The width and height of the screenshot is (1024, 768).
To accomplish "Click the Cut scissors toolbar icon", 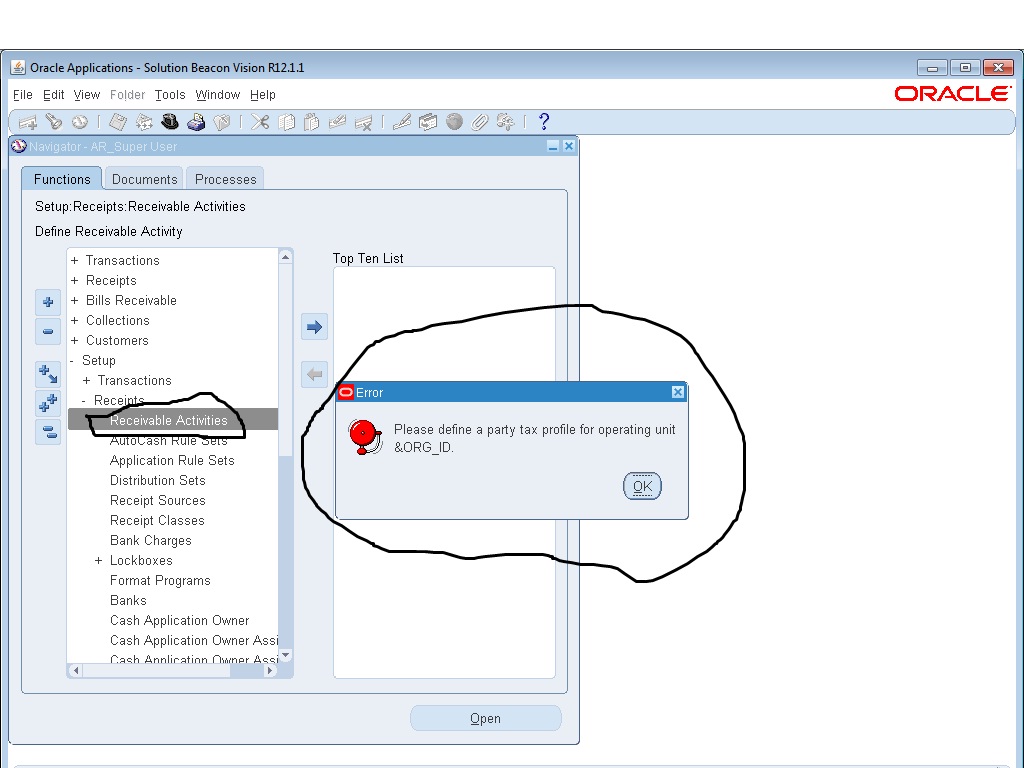I will [x=260, y=122].
